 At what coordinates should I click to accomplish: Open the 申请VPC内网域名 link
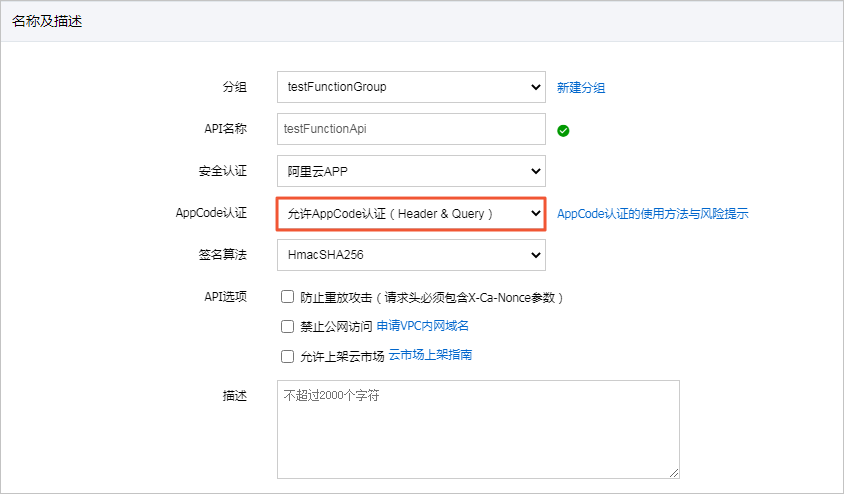tap(423, 326)
